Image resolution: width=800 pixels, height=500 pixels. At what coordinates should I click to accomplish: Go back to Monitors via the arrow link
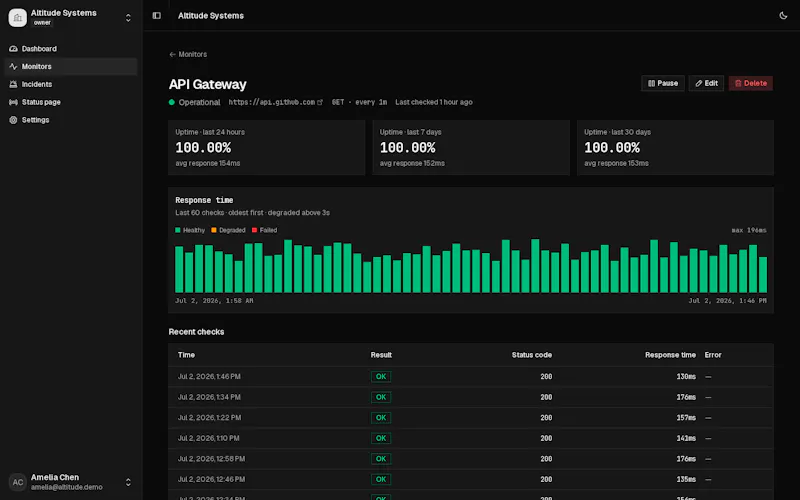pos(188,54)
